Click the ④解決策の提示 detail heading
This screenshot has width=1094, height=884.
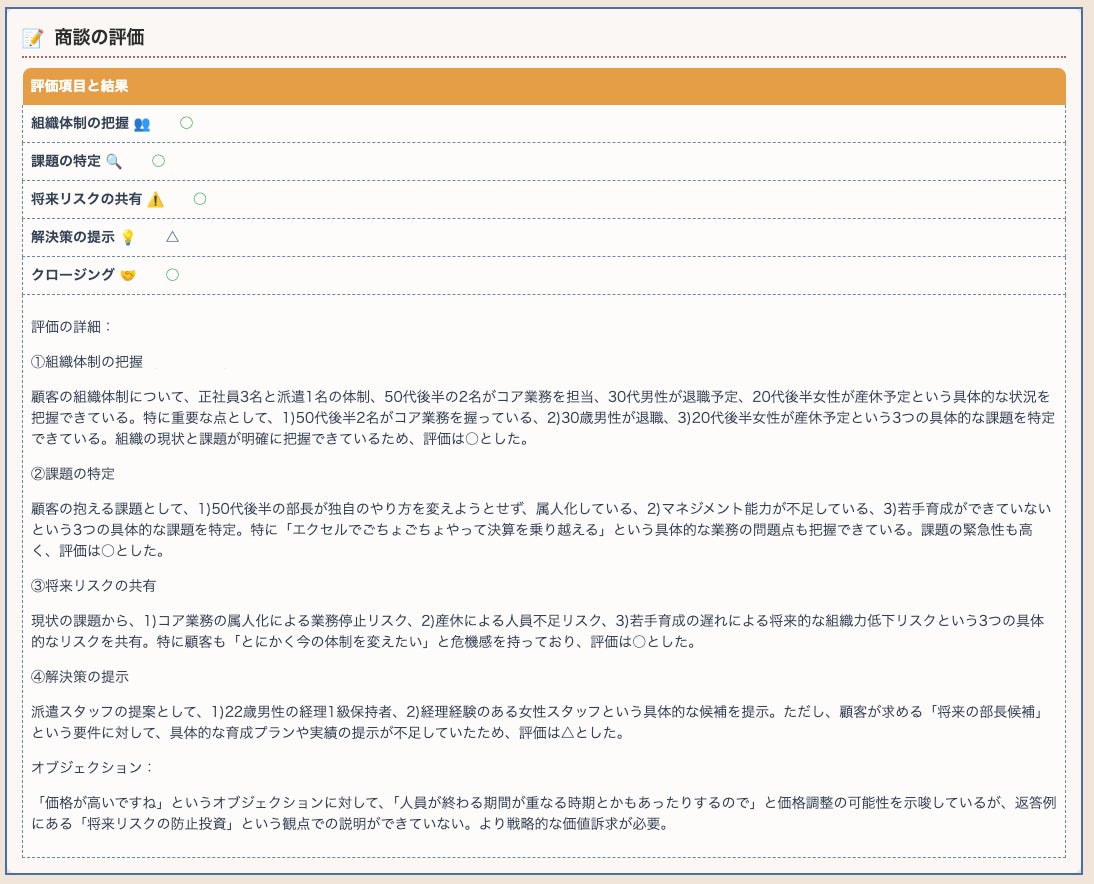80,677
